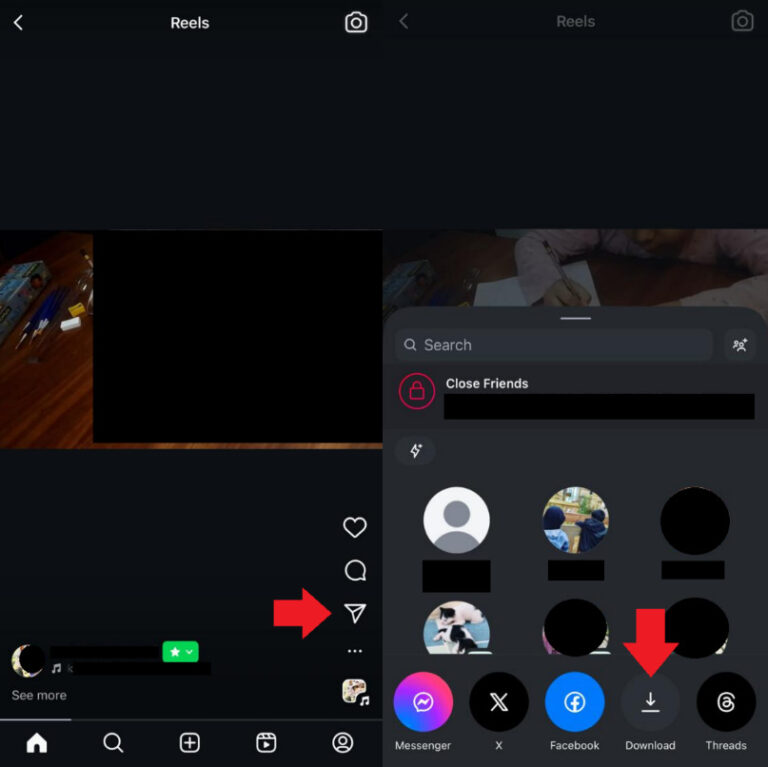Open the profile tab in bottom navigation

pos(342,743)
